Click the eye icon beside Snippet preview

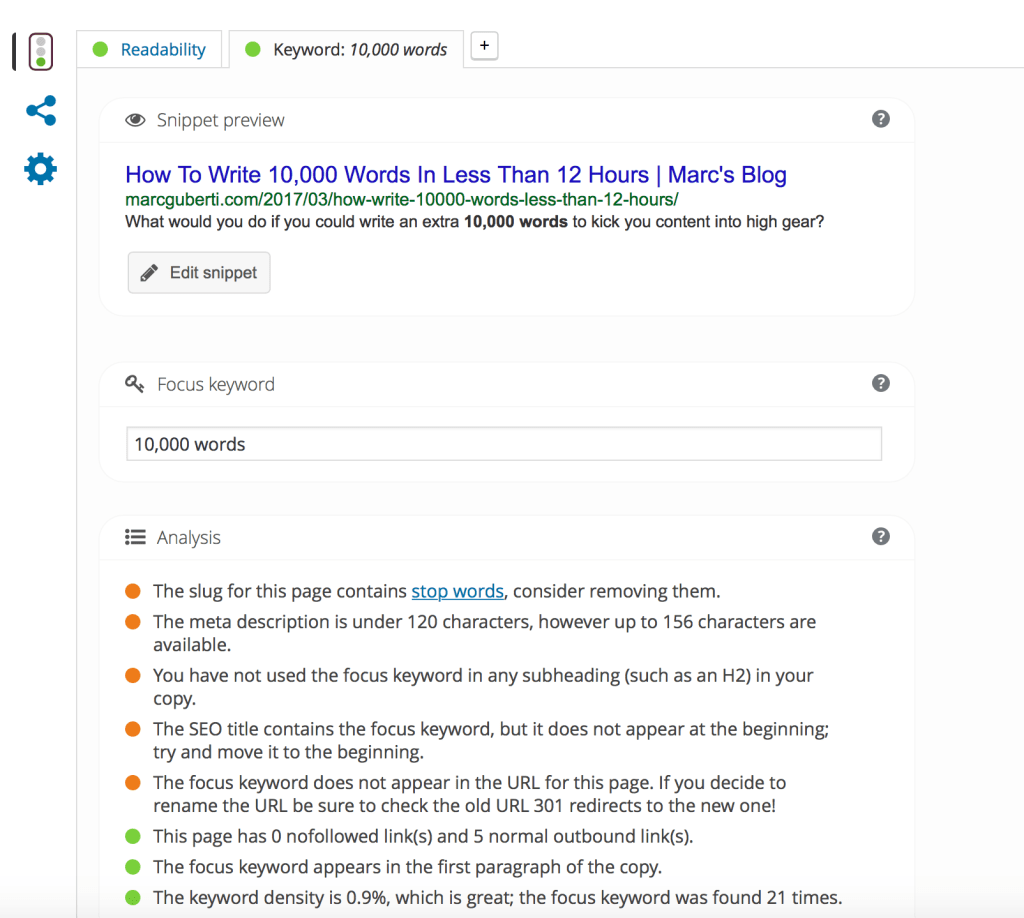135,119
